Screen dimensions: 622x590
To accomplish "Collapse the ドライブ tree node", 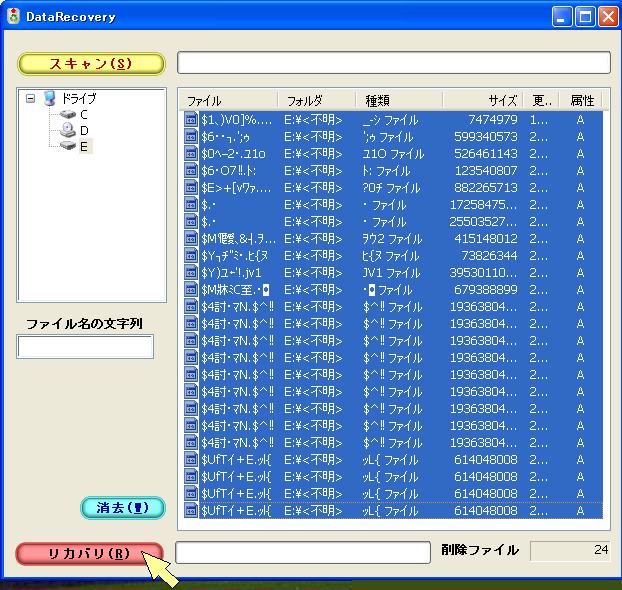I will tap(31, 99).
